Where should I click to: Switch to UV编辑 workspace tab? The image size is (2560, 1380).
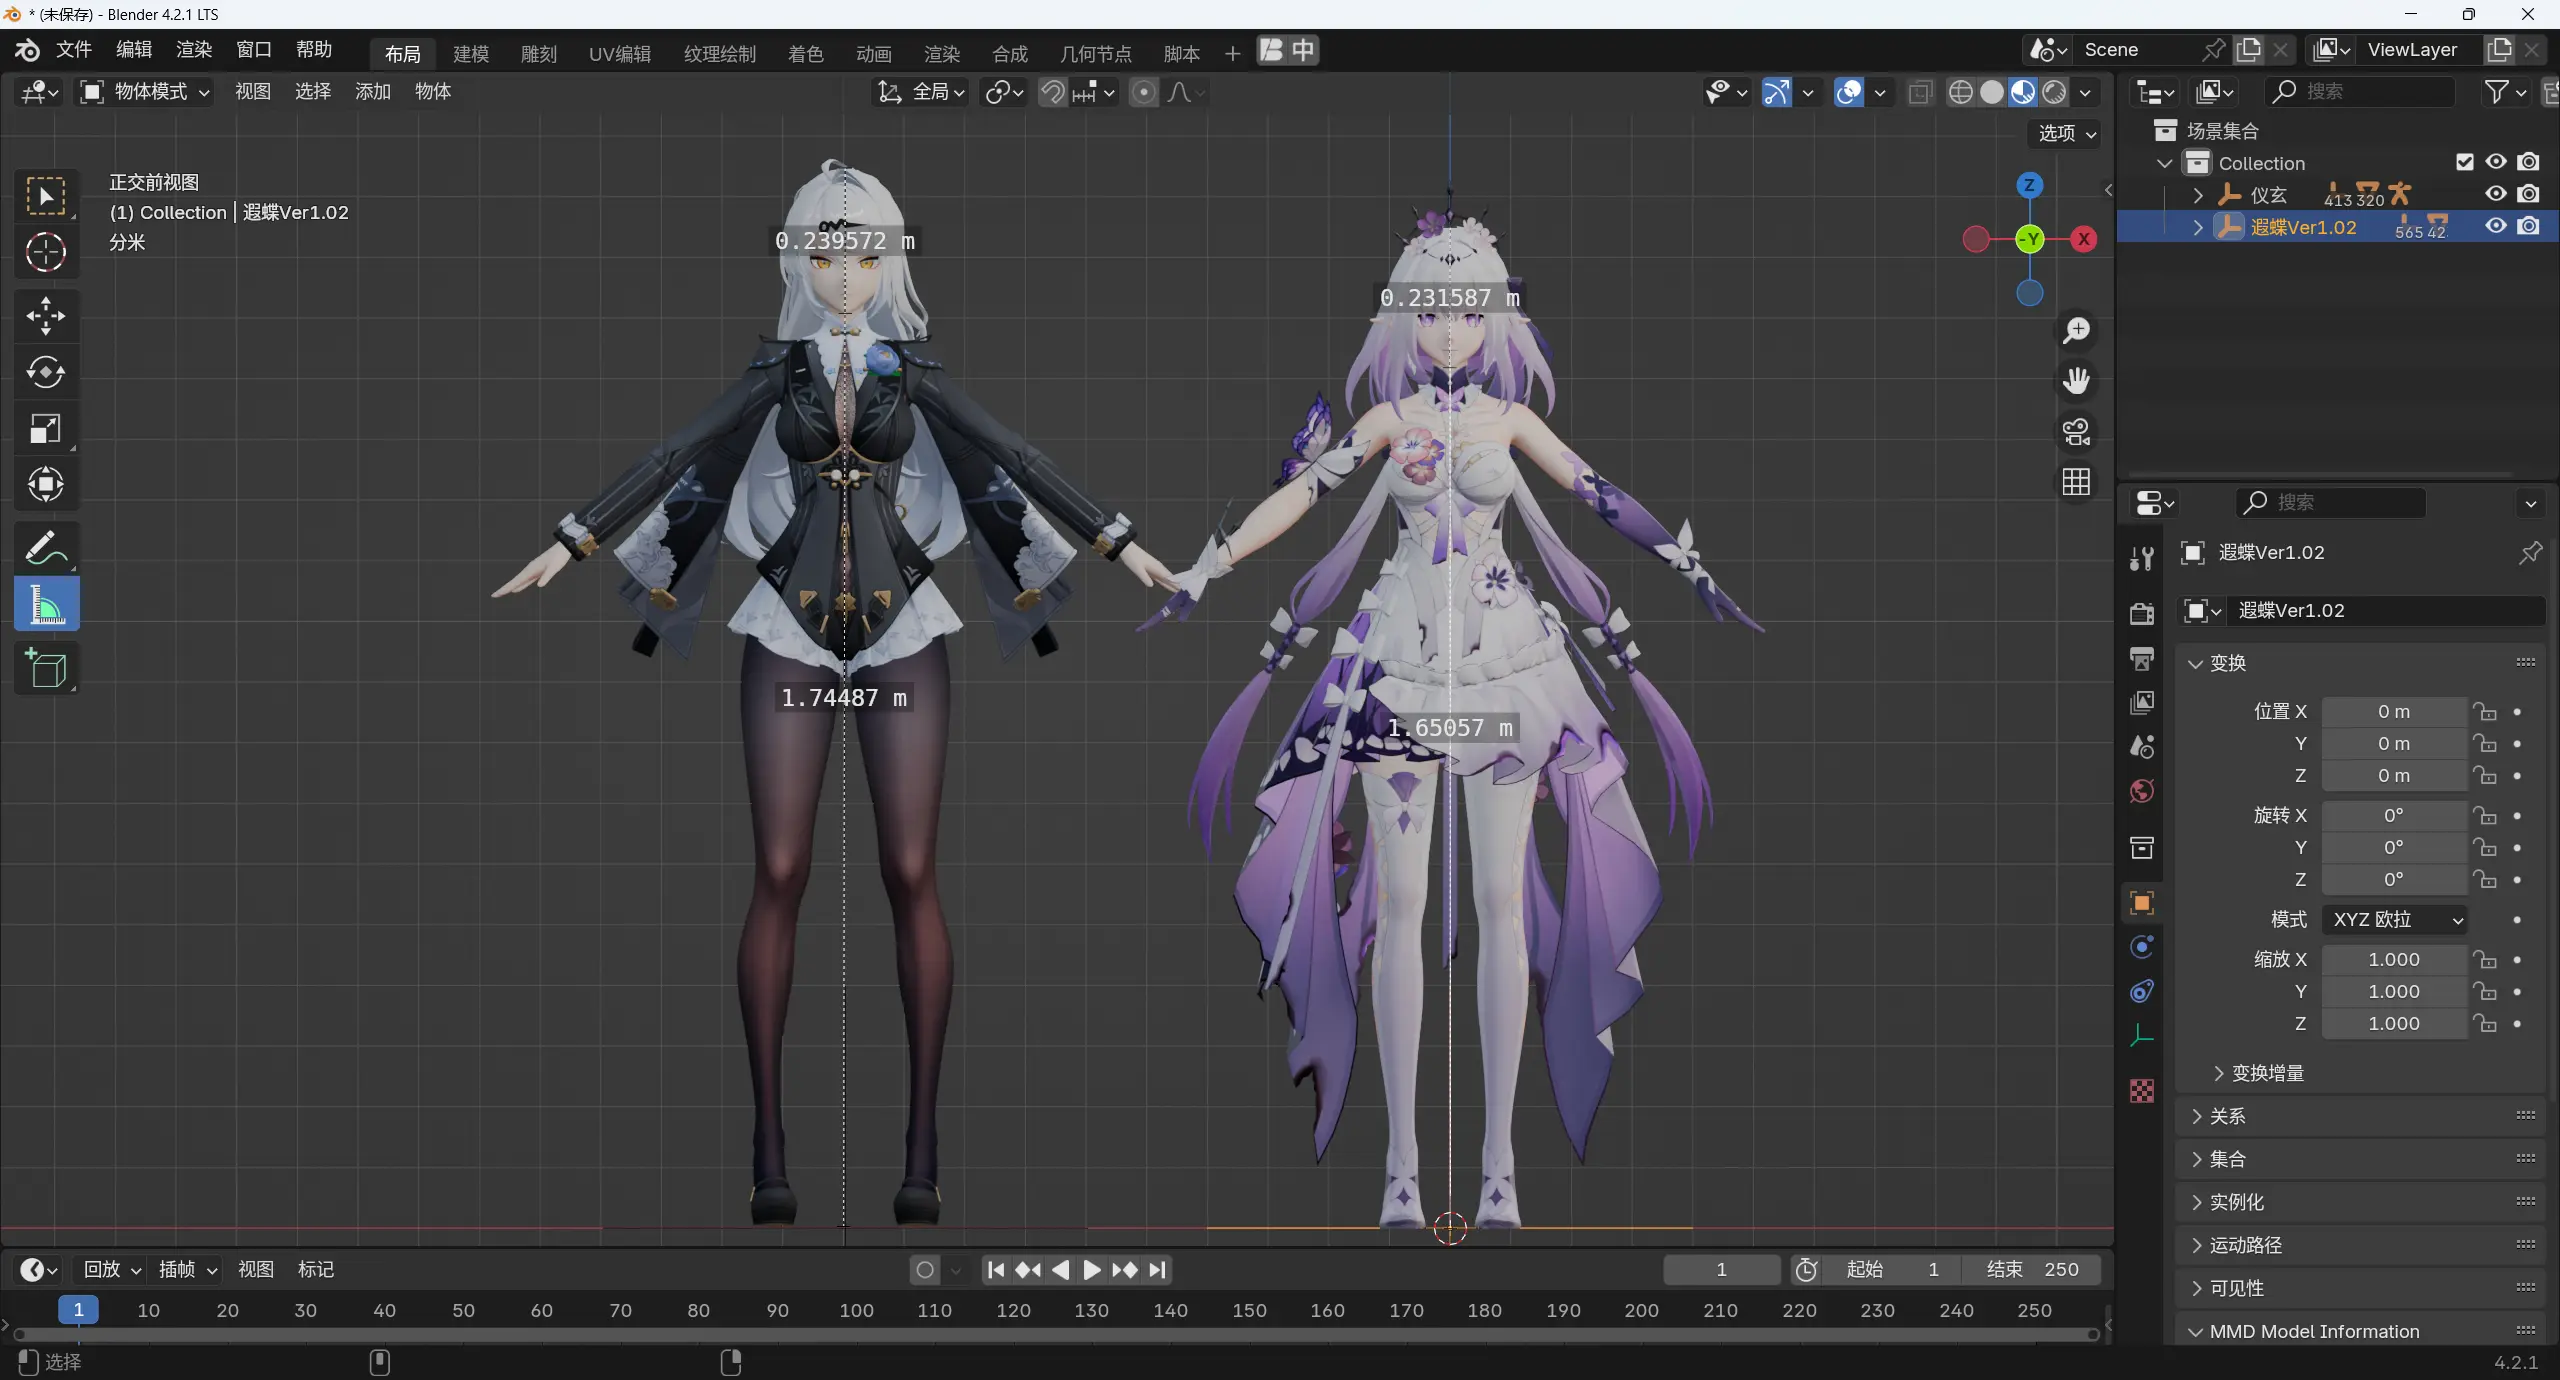pos(619,54)
